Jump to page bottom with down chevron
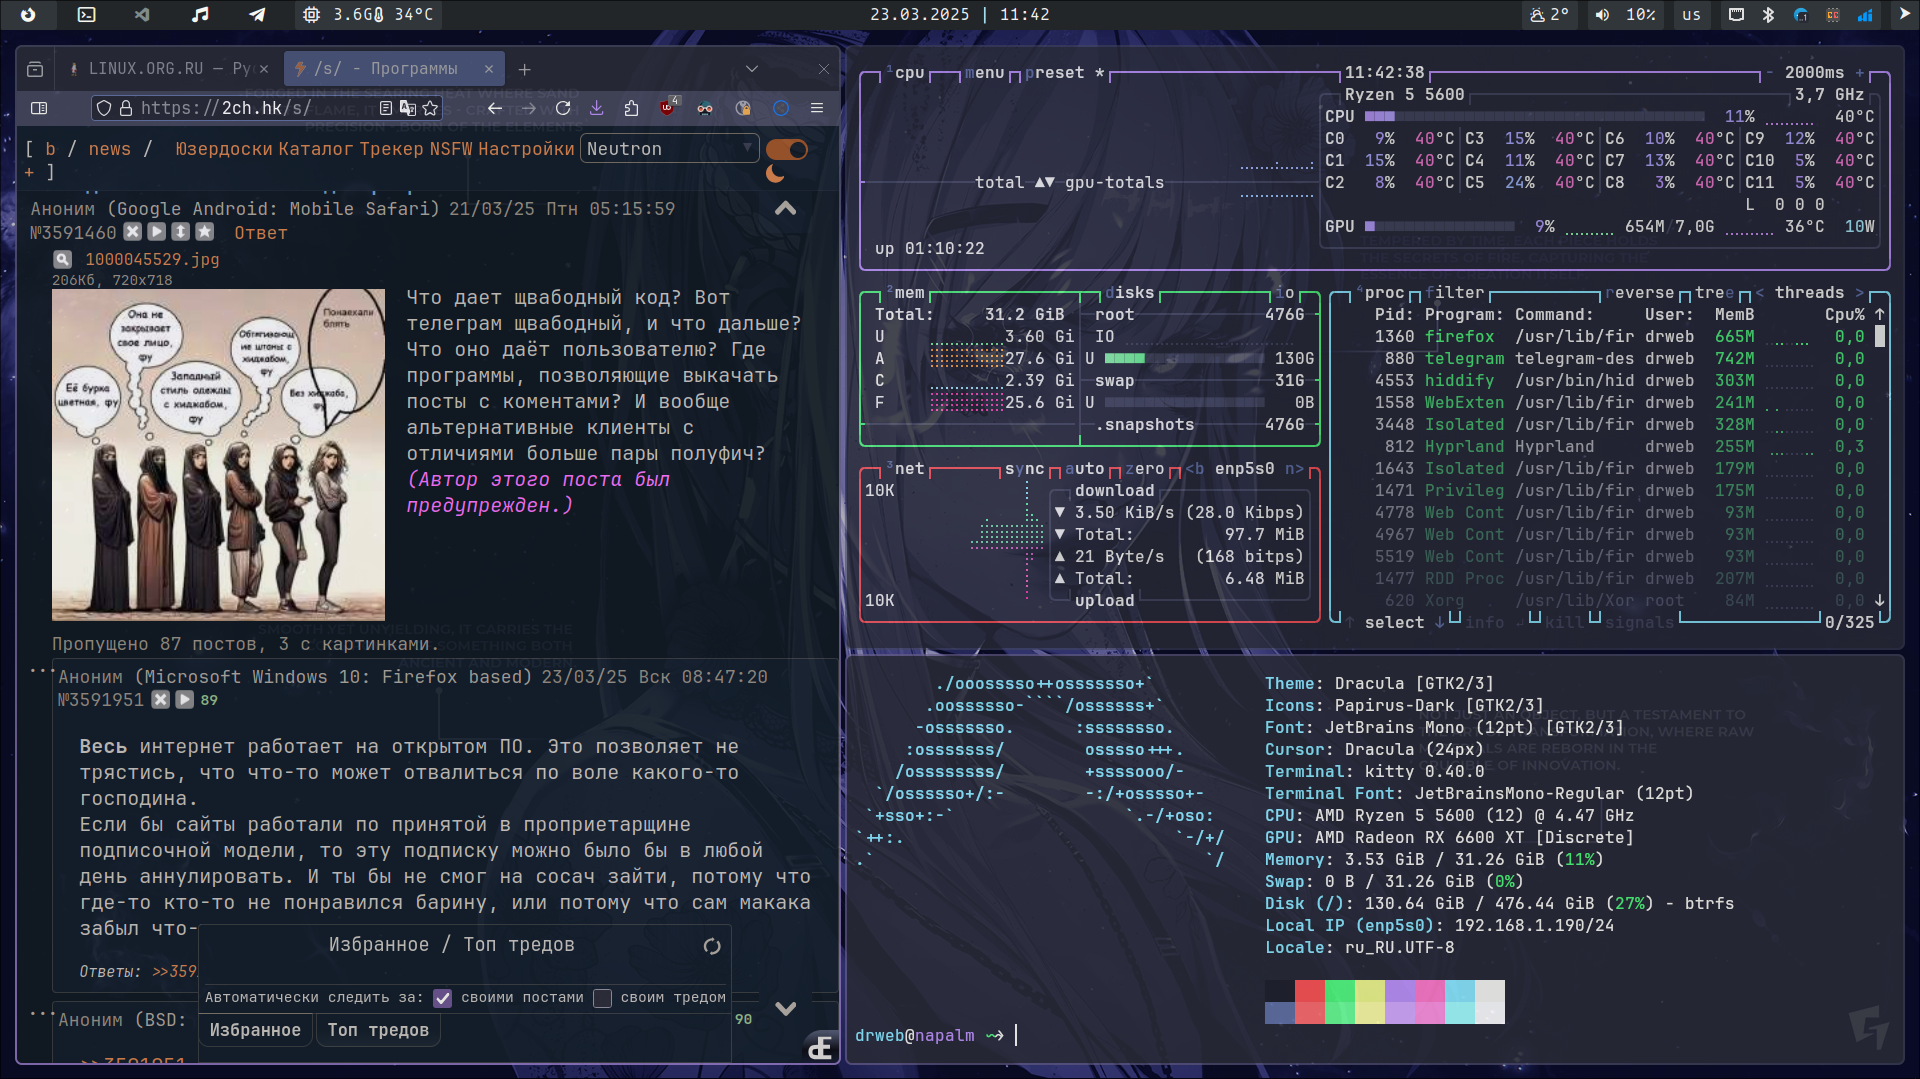This screenshot has height=1079, width=1920. (786, 1009)
